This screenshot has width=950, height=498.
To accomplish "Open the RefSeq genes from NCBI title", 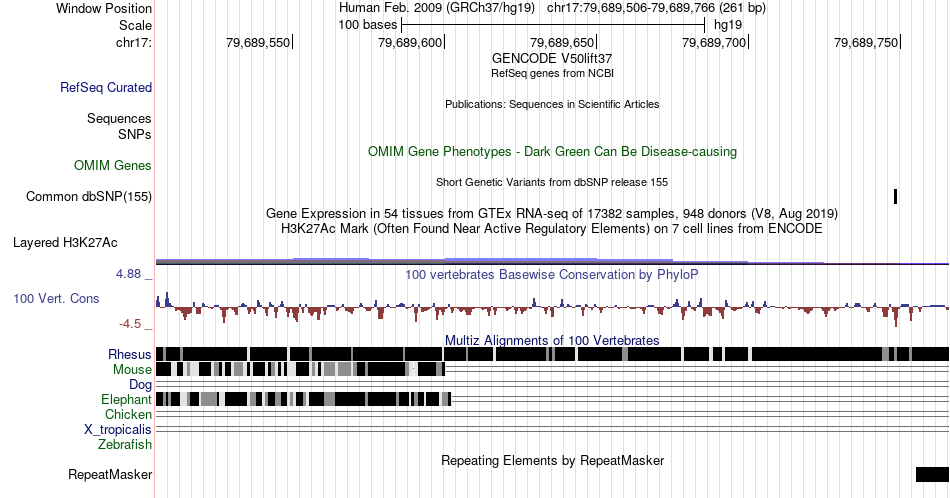I will (x=552, y=73).
